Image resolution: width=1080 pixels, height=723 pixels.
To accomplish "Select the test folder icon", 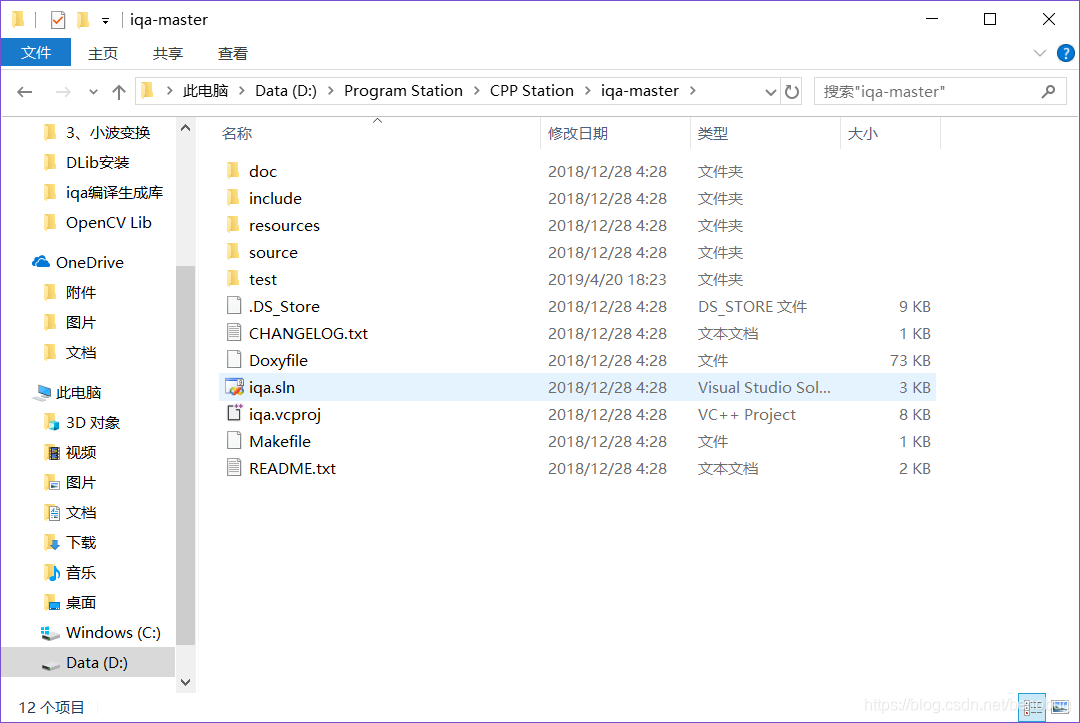I will coord(233,279).
